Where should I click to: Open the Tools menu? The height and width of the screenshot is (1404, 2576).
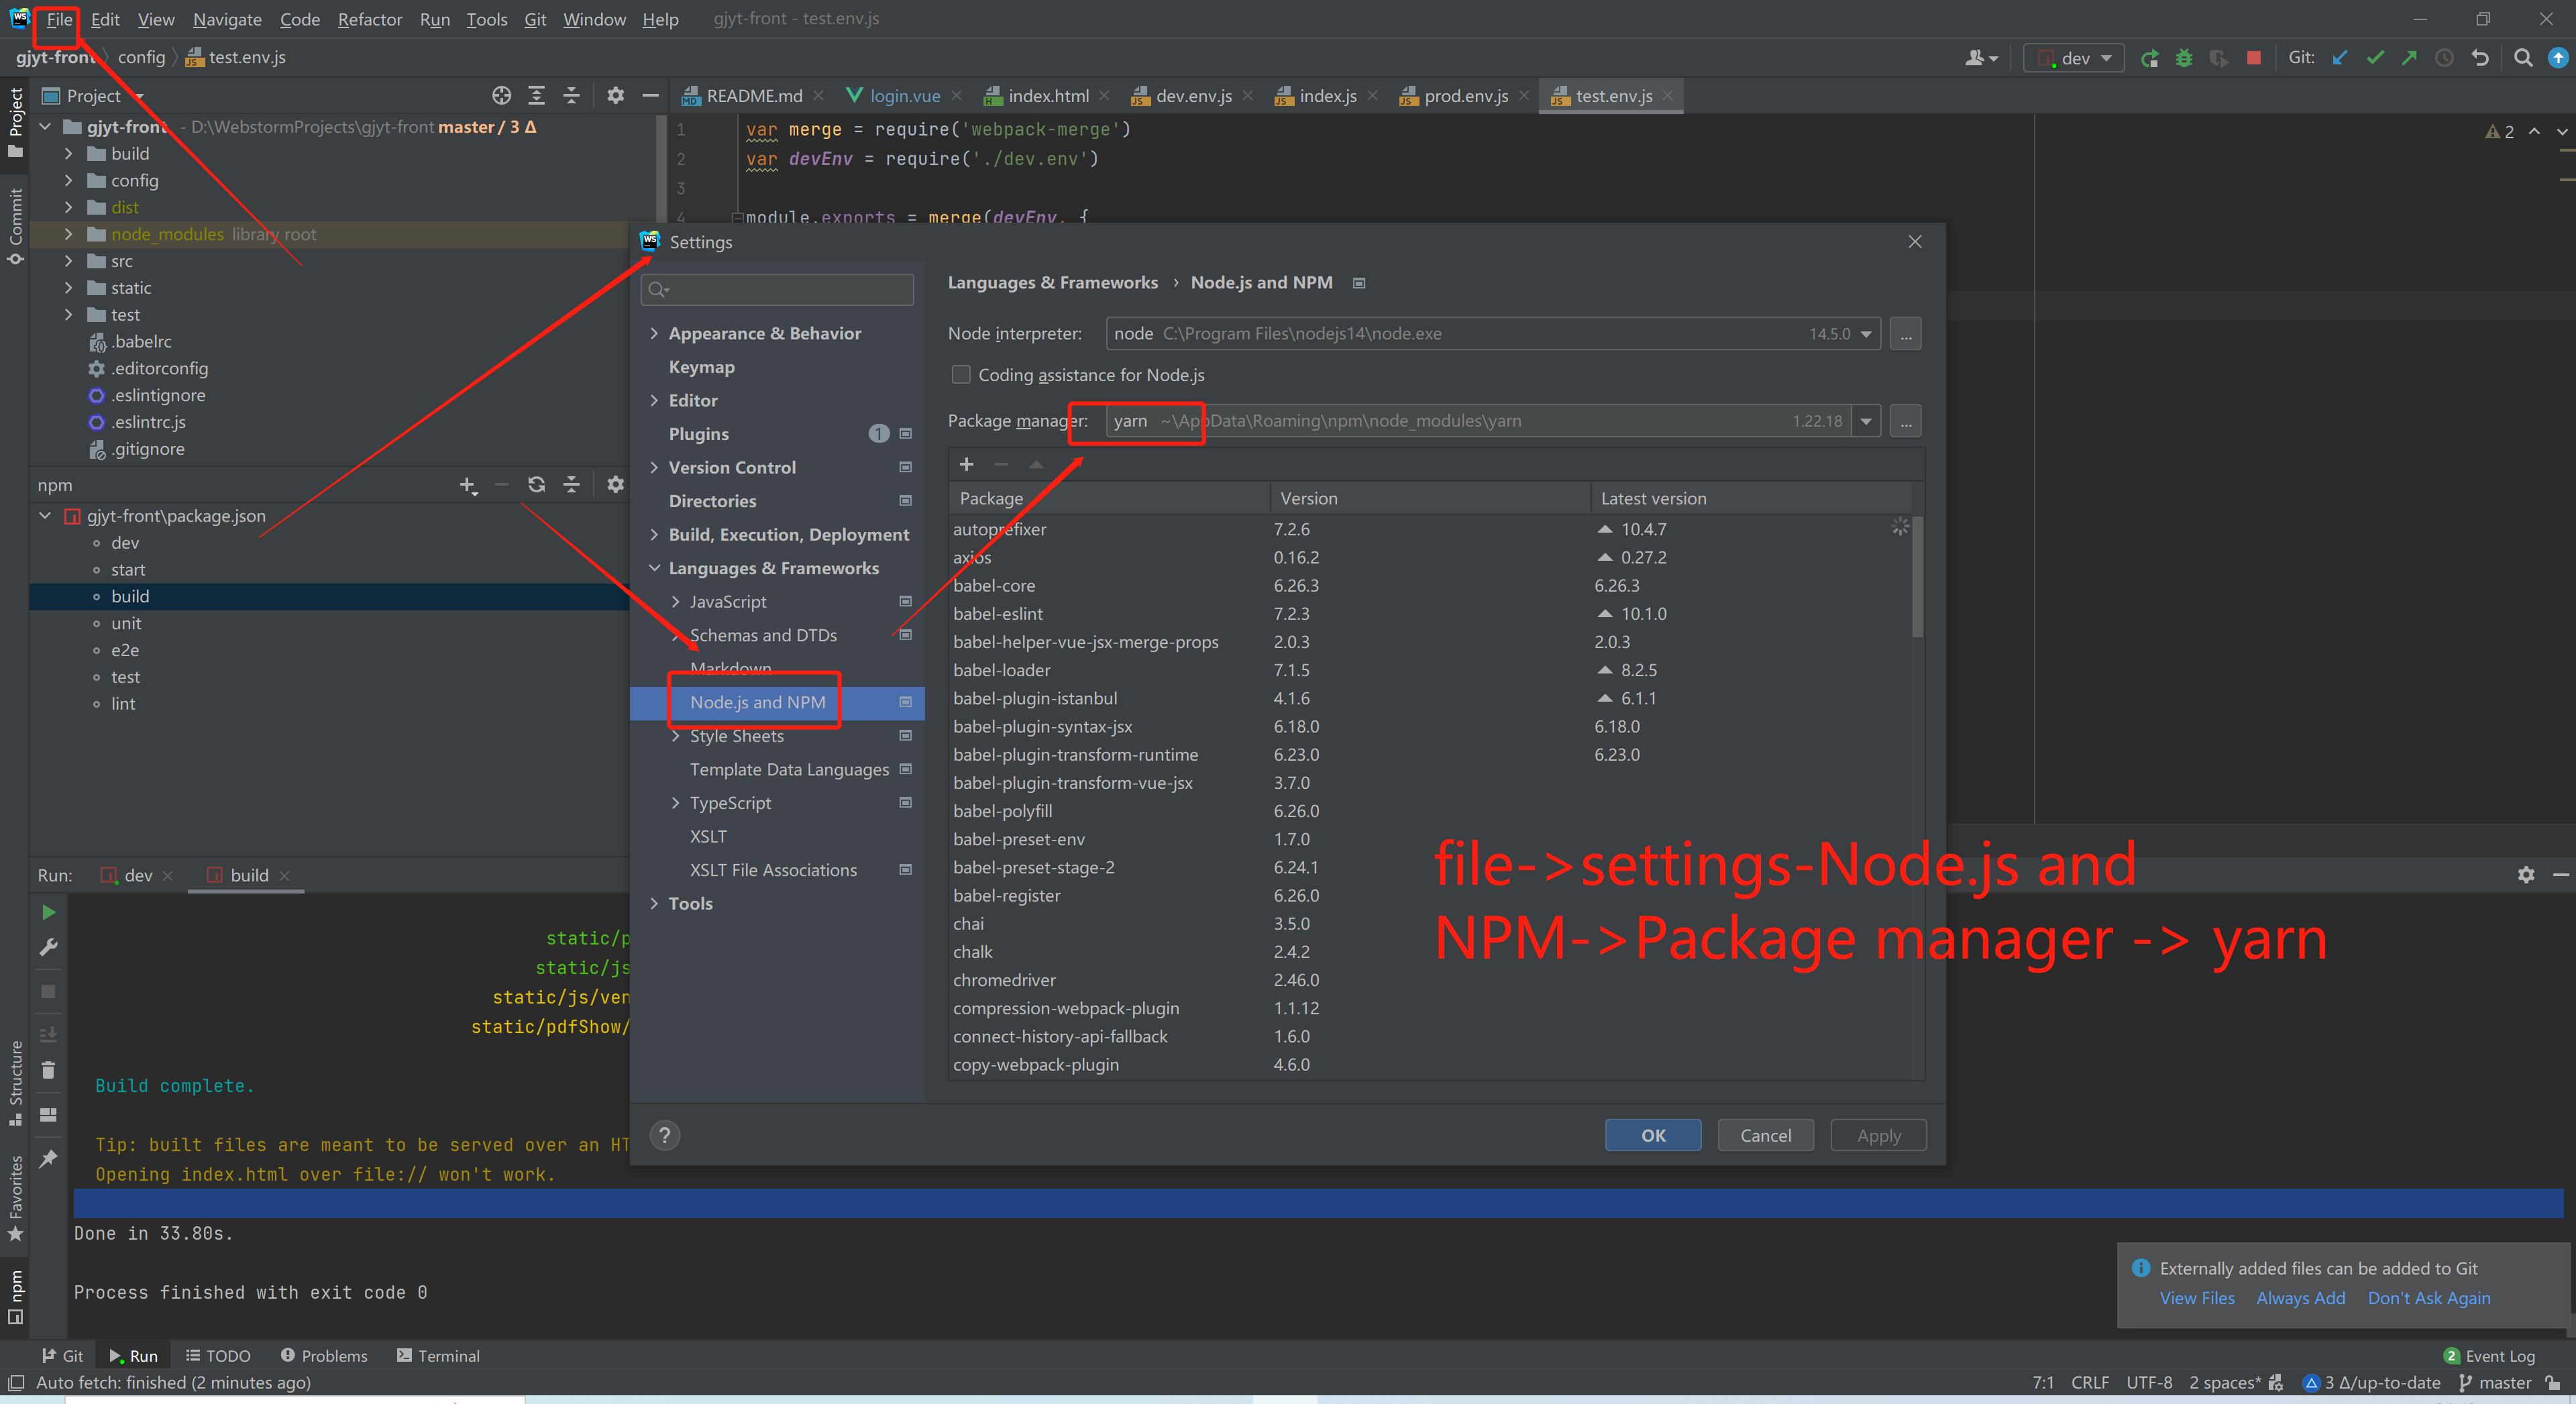(x=486, y=19)
